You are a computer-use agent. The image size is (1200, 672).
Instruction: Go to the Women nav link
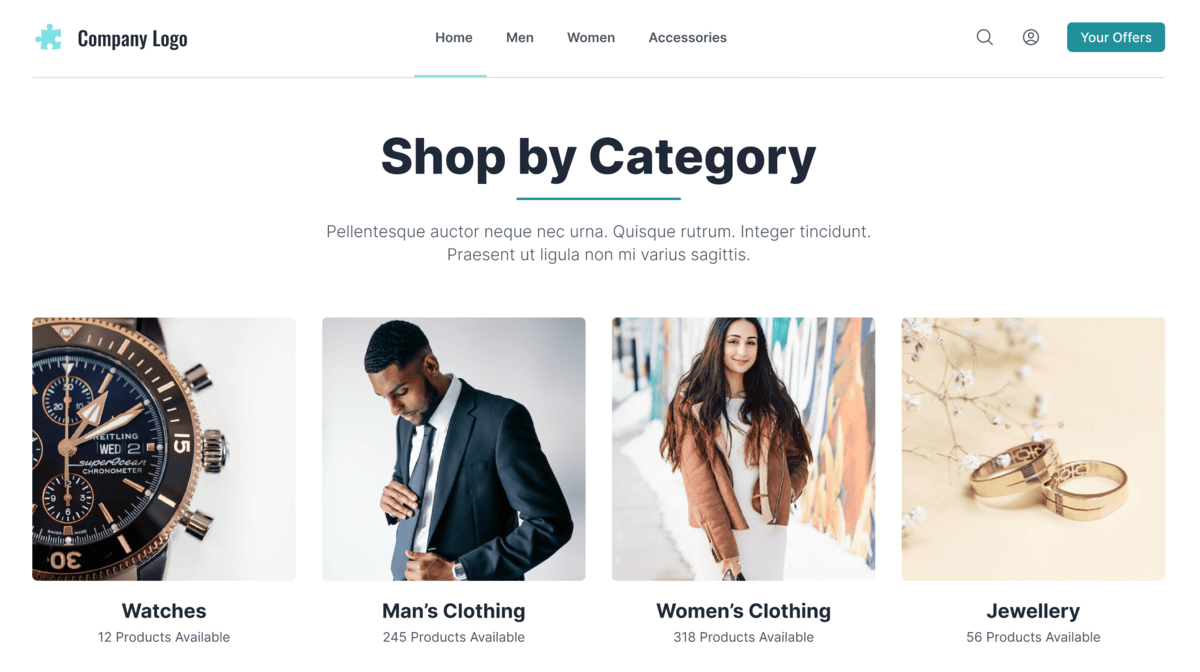click(590, 37)
